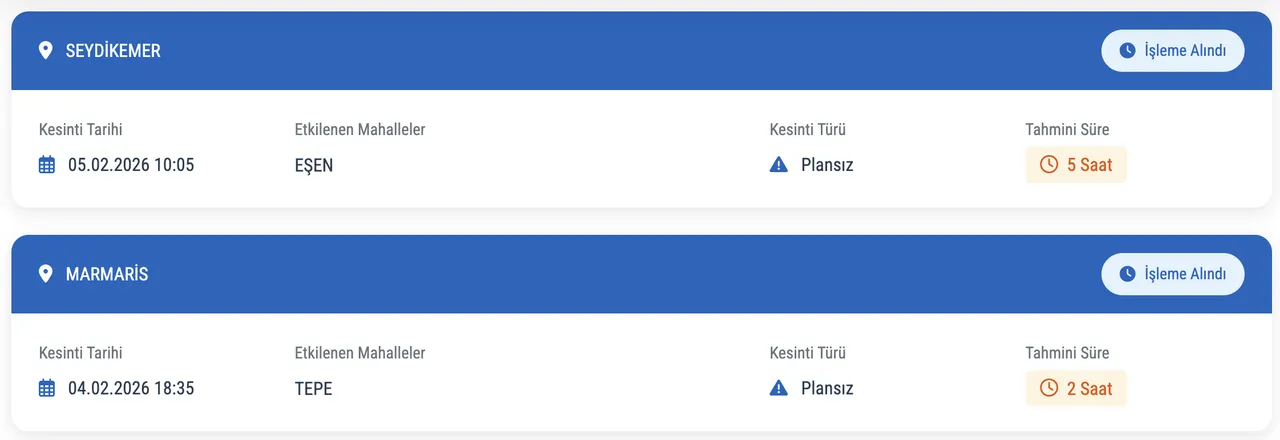Click the EŞEN neighborhood name
Screen dimensions: 1280x440
click(314, 166)
